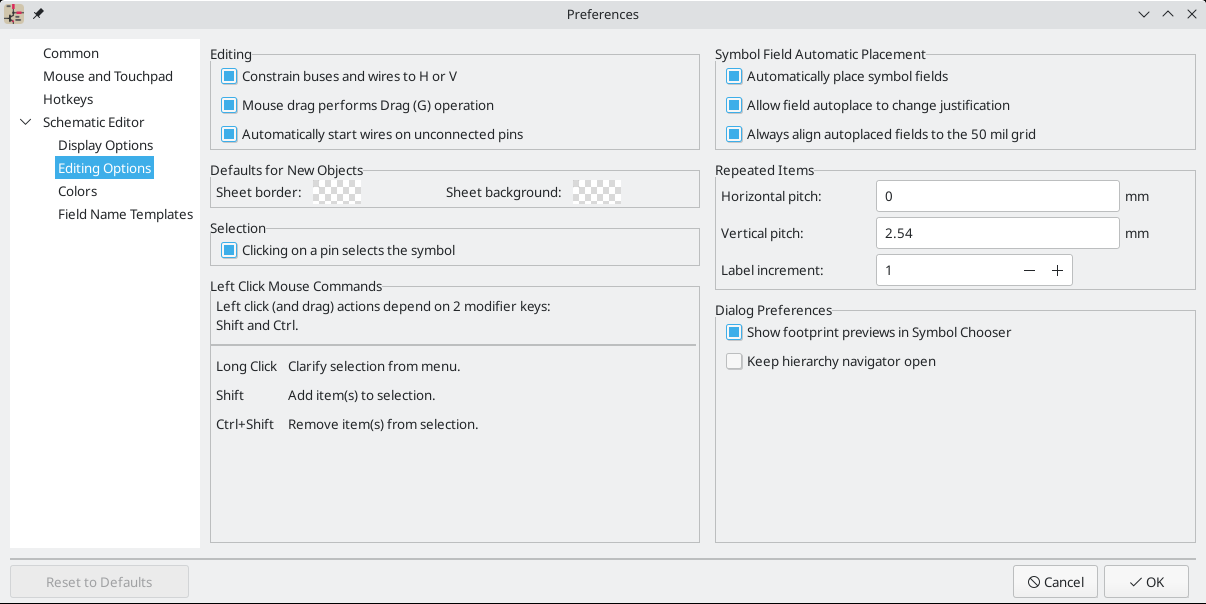Click the KiCad app icon in title bar
1206x604 pixels.
pyautogui.click(x=14, y=14)
